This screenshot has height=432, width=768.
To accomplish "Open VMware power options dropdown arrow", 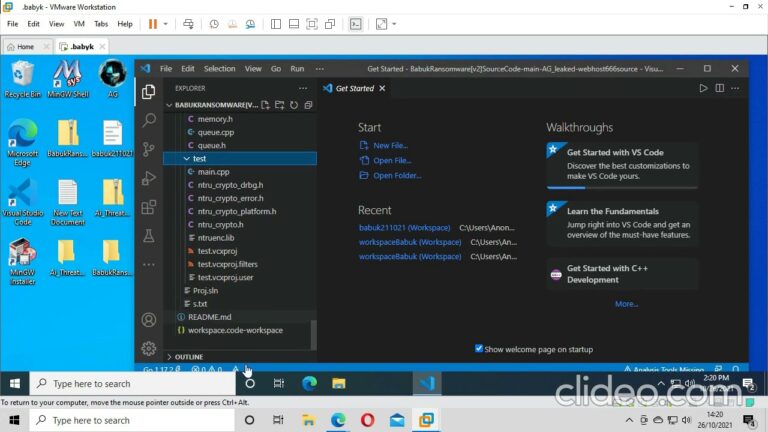I will click(166, 23).
